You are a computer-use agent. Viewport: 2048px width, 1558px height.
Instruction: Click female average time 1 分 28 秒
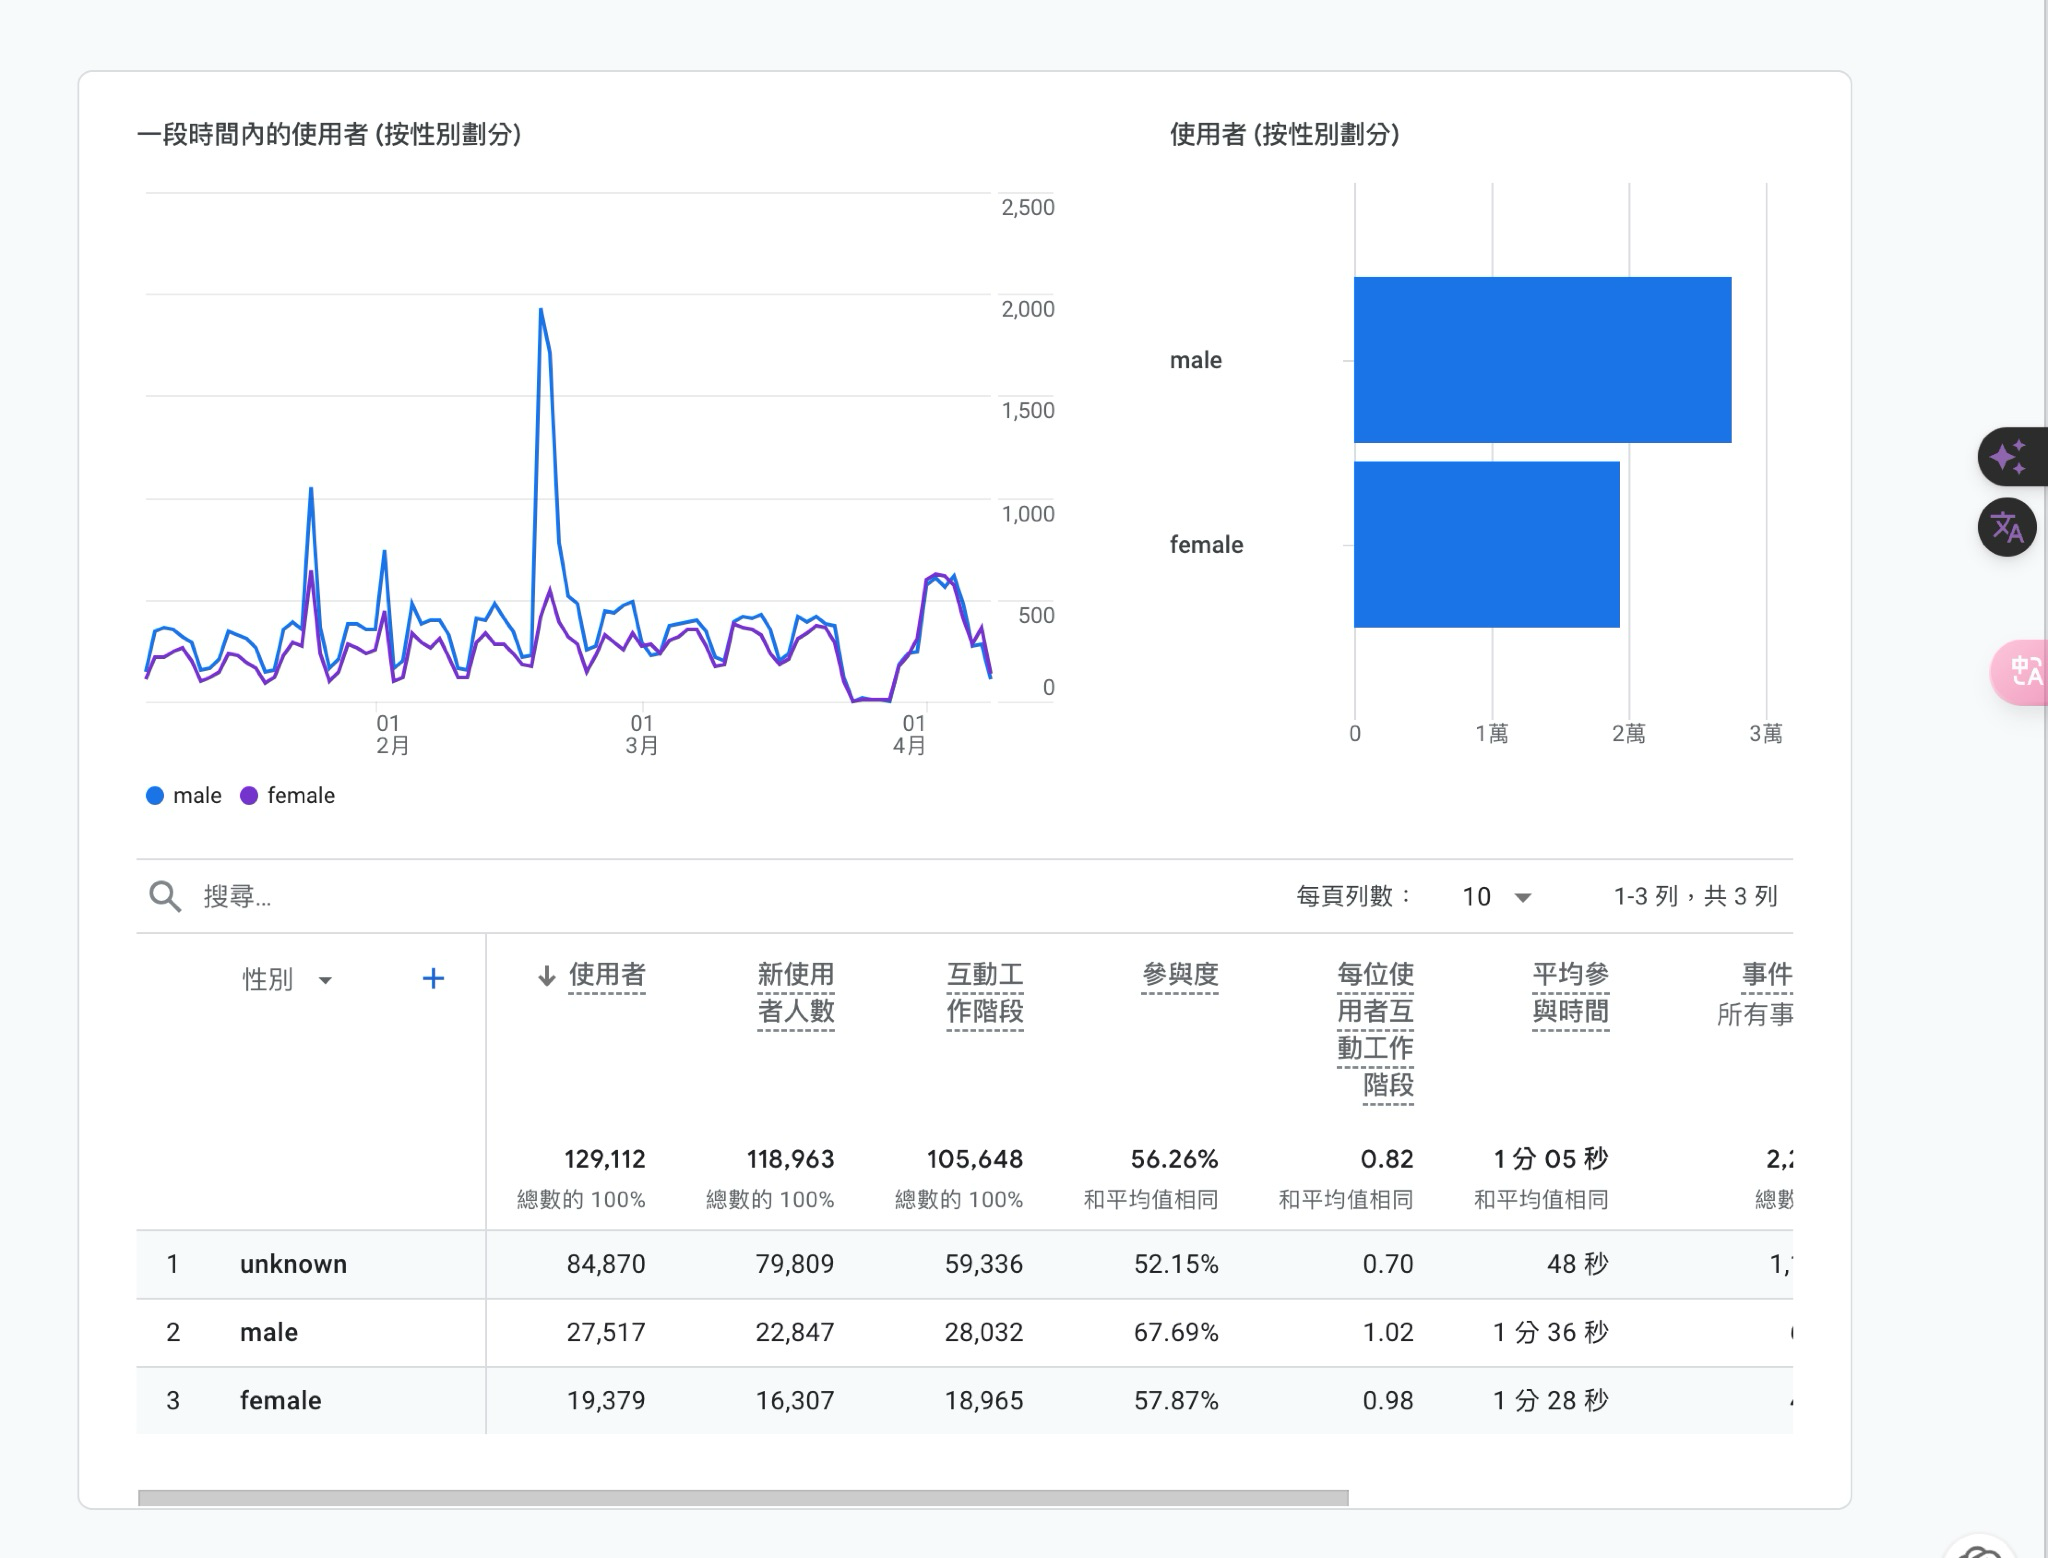coord(1551,1400)
